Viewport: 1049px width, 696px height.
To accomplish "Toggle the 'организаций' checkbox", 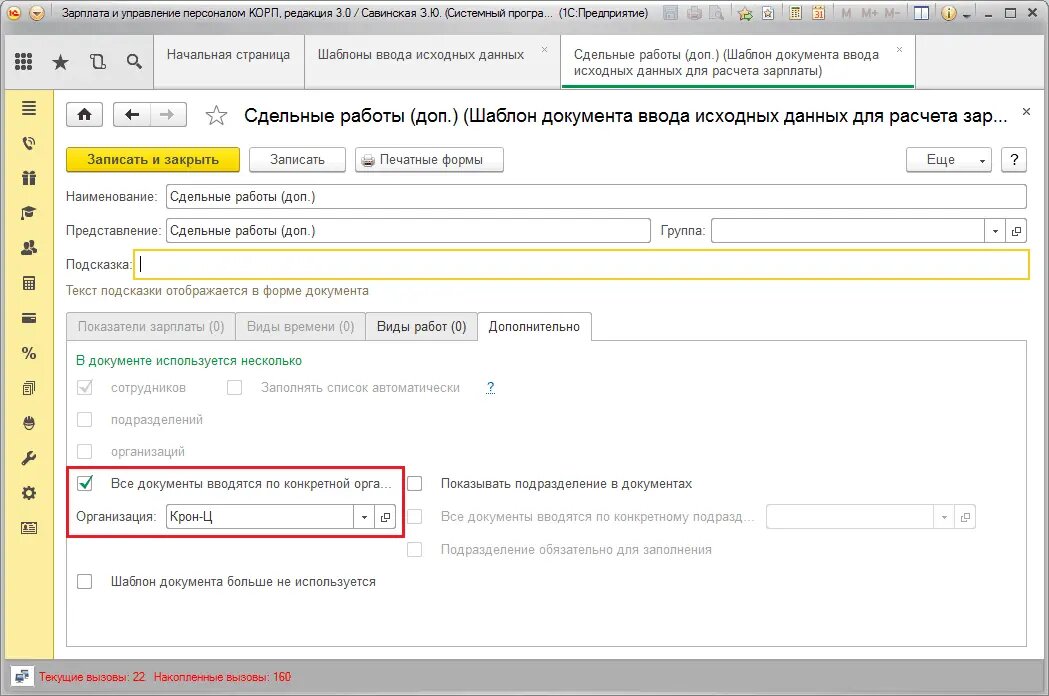I will 84,452.
